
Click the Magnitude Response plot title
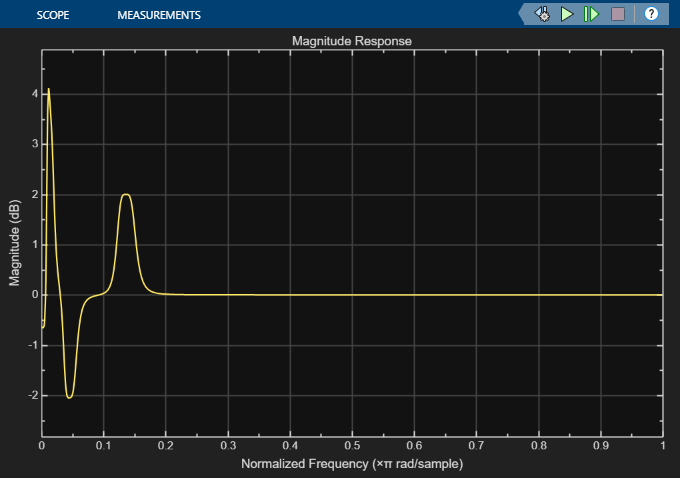click(351, 41)
